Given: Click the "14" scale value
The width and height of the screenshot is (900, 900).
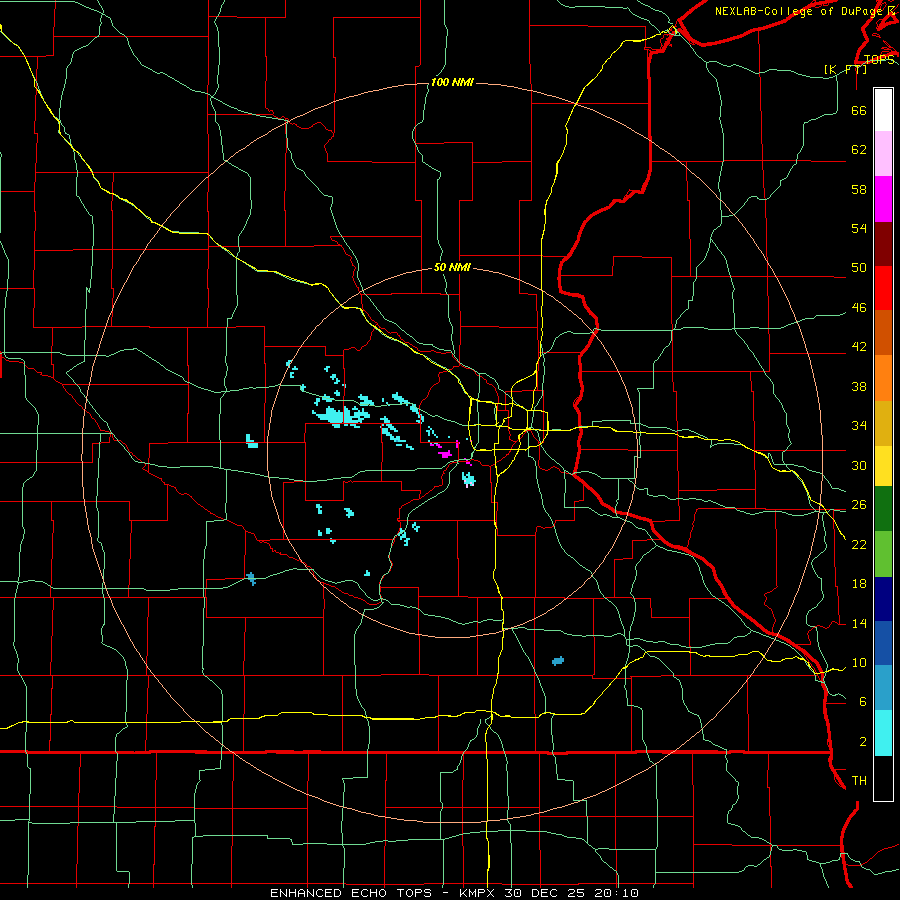Looking at the screenshot, I should coord(859,623).
